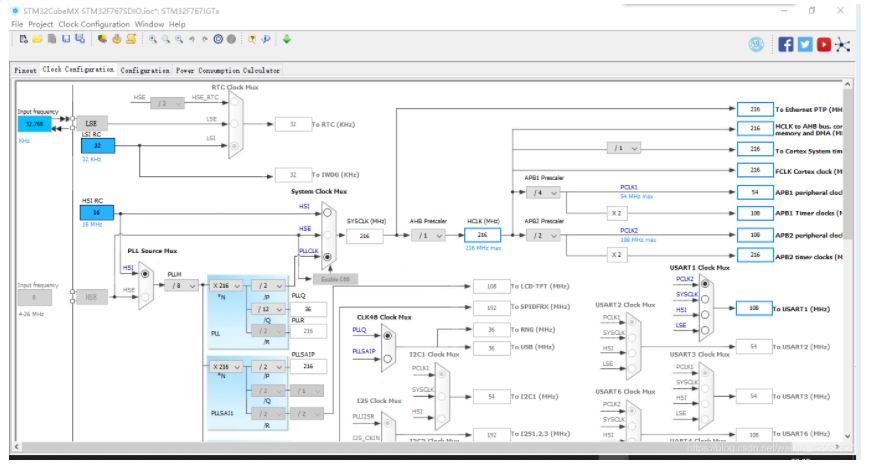
Task: Open the Clock Configuration menu
Action: (94, 25)
